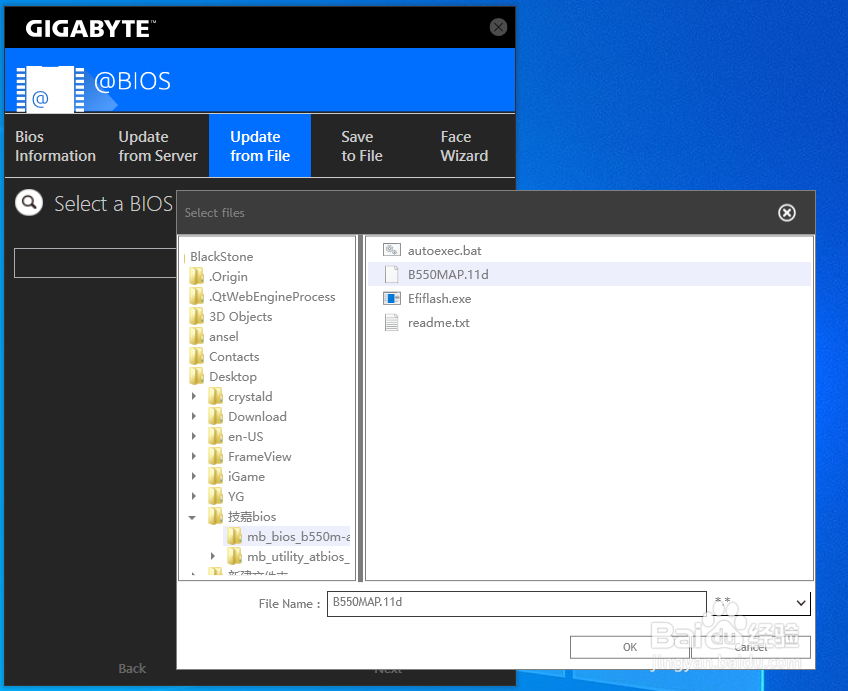Open the Face Wizard tab

[x=464, y=146]
